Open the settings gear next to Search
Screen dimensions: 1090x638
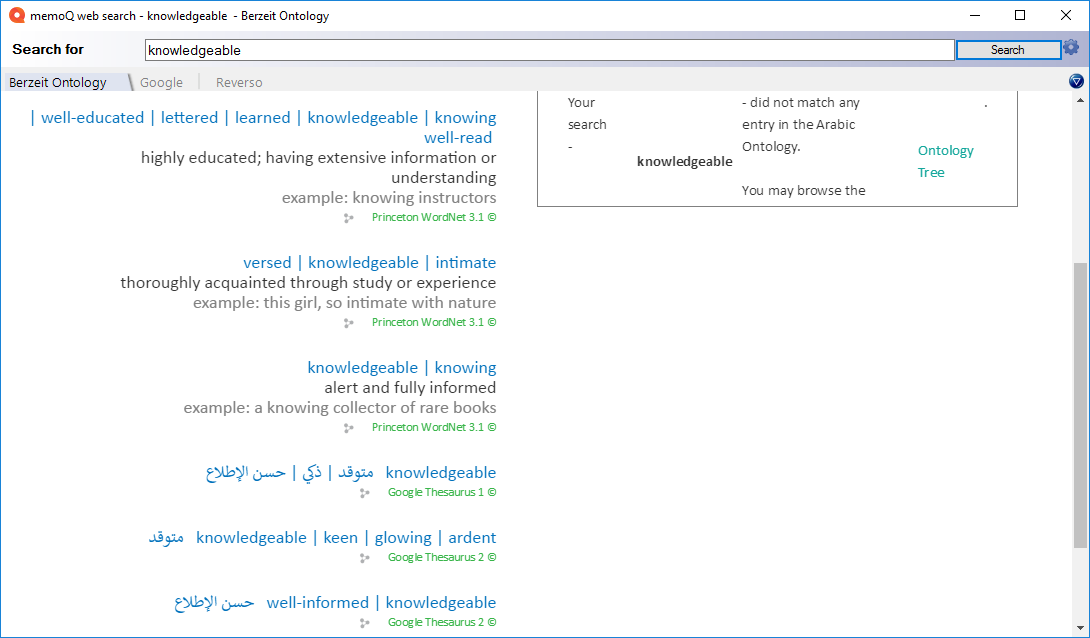pyautogui.click(x=1071, y=47)
